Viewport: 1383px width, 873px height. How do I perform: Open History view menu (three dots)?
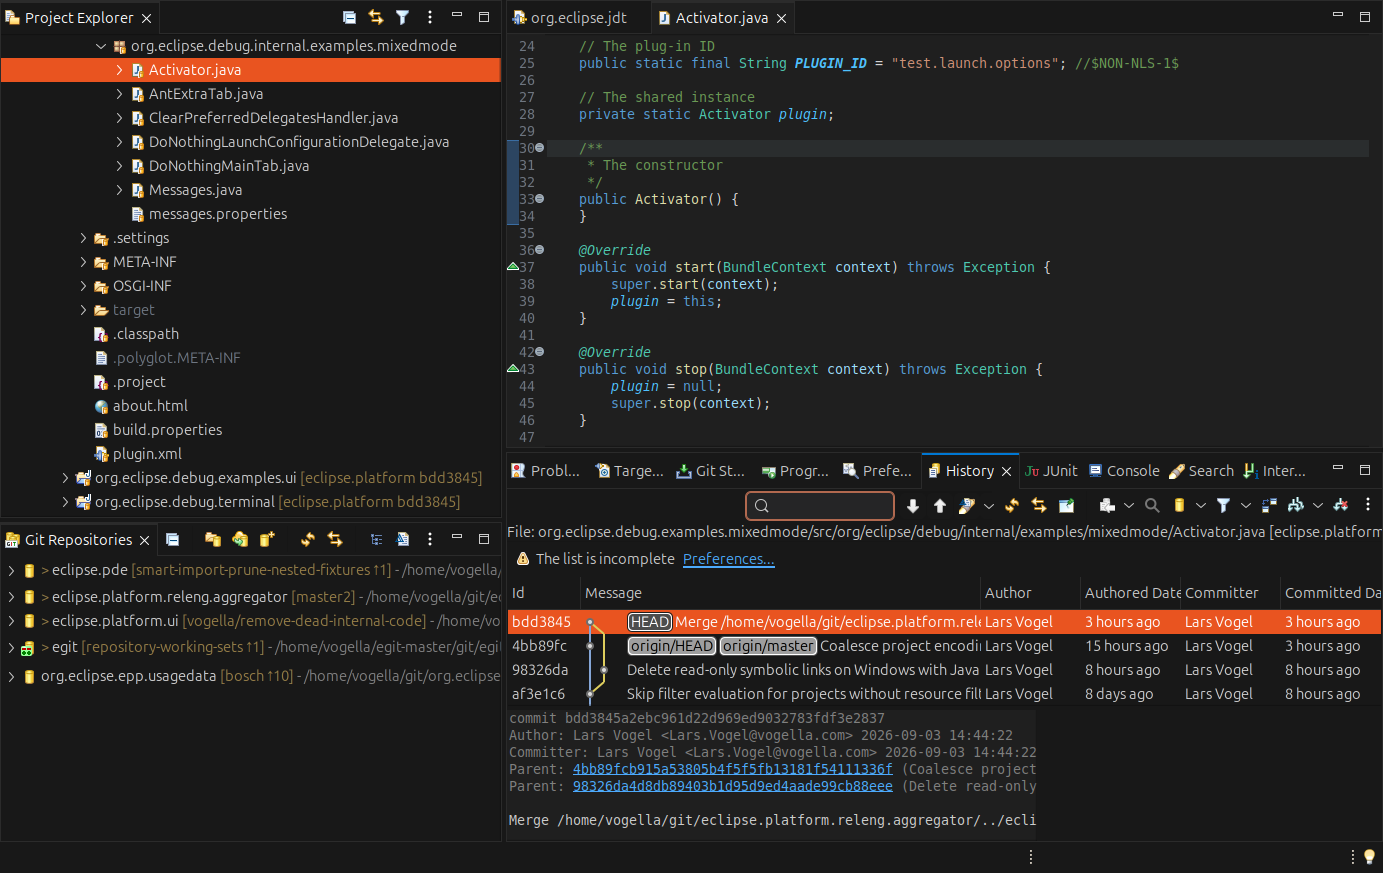tap(1368, 506)
